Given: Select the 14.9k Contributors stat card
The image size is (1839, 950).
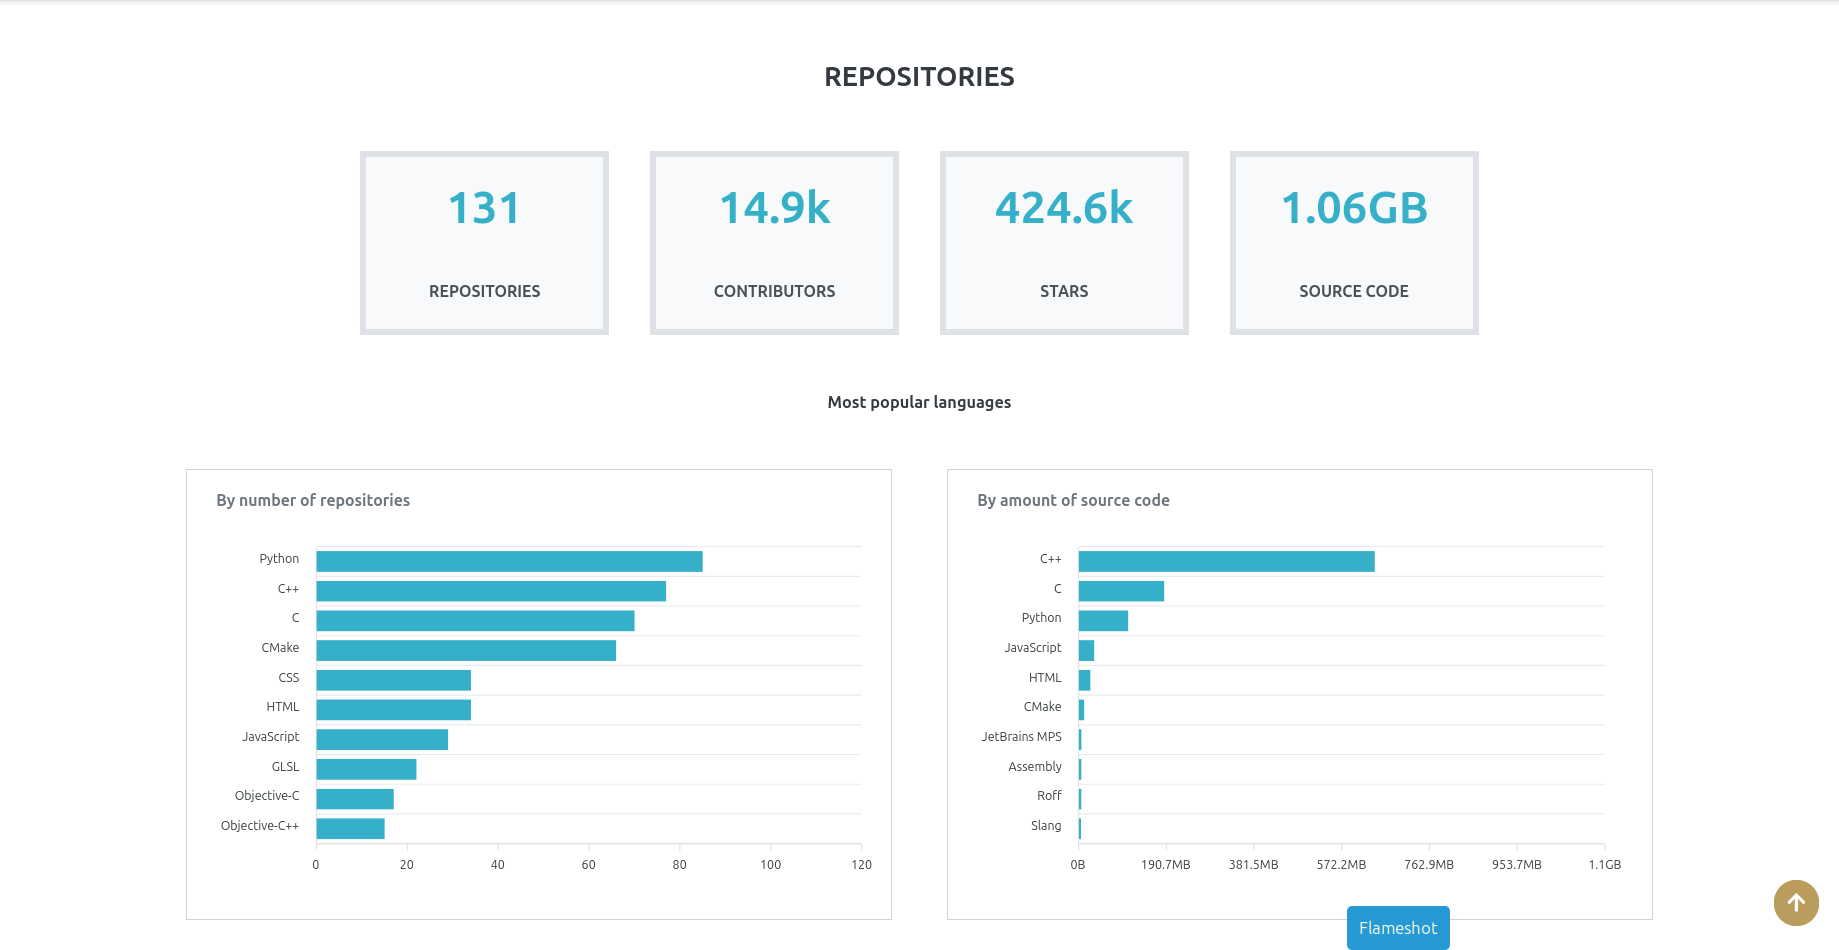Looking at the screenshot, I should click(x=774, y=243).
